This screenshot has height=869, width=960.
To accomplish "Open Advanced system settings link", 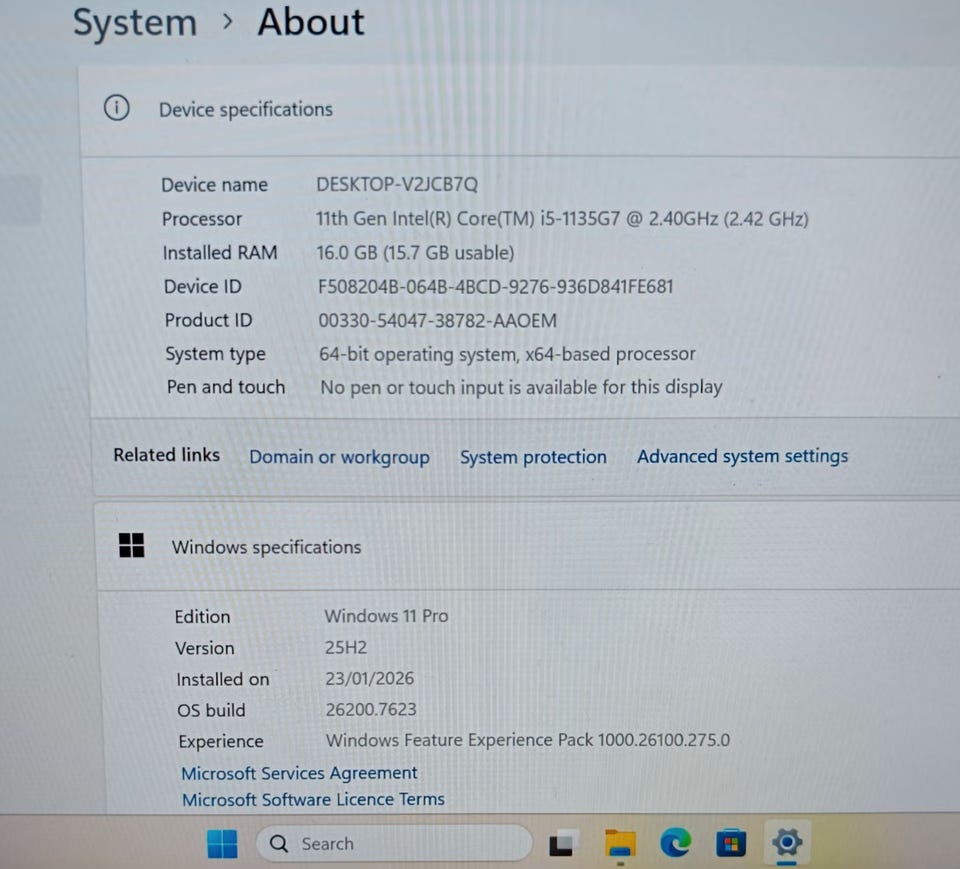I will point(743,456).
